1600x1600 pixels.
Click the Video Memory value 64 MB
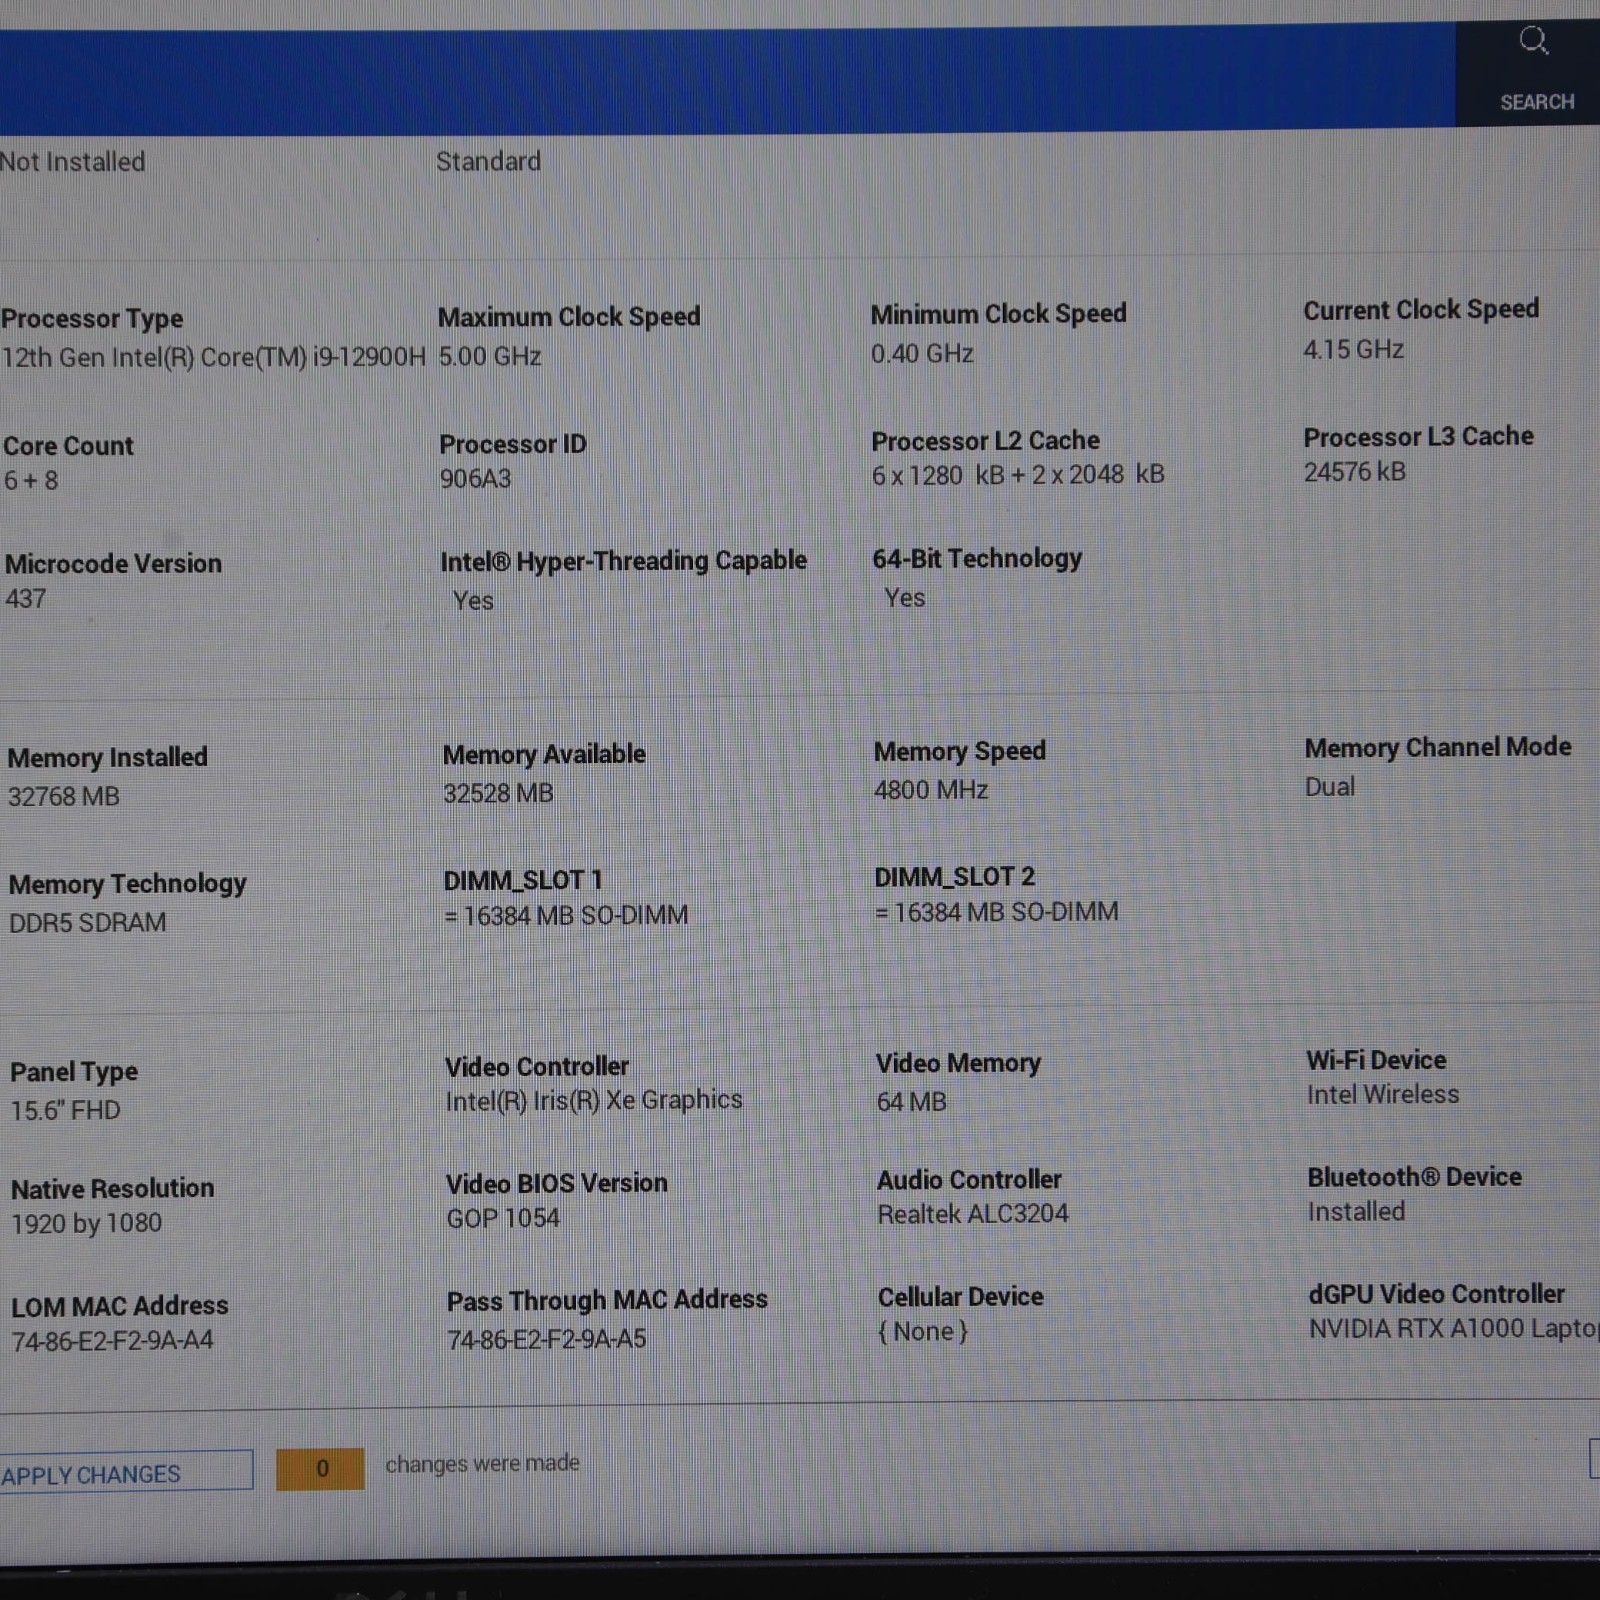pyautogui.click(x=911, y=1101)
